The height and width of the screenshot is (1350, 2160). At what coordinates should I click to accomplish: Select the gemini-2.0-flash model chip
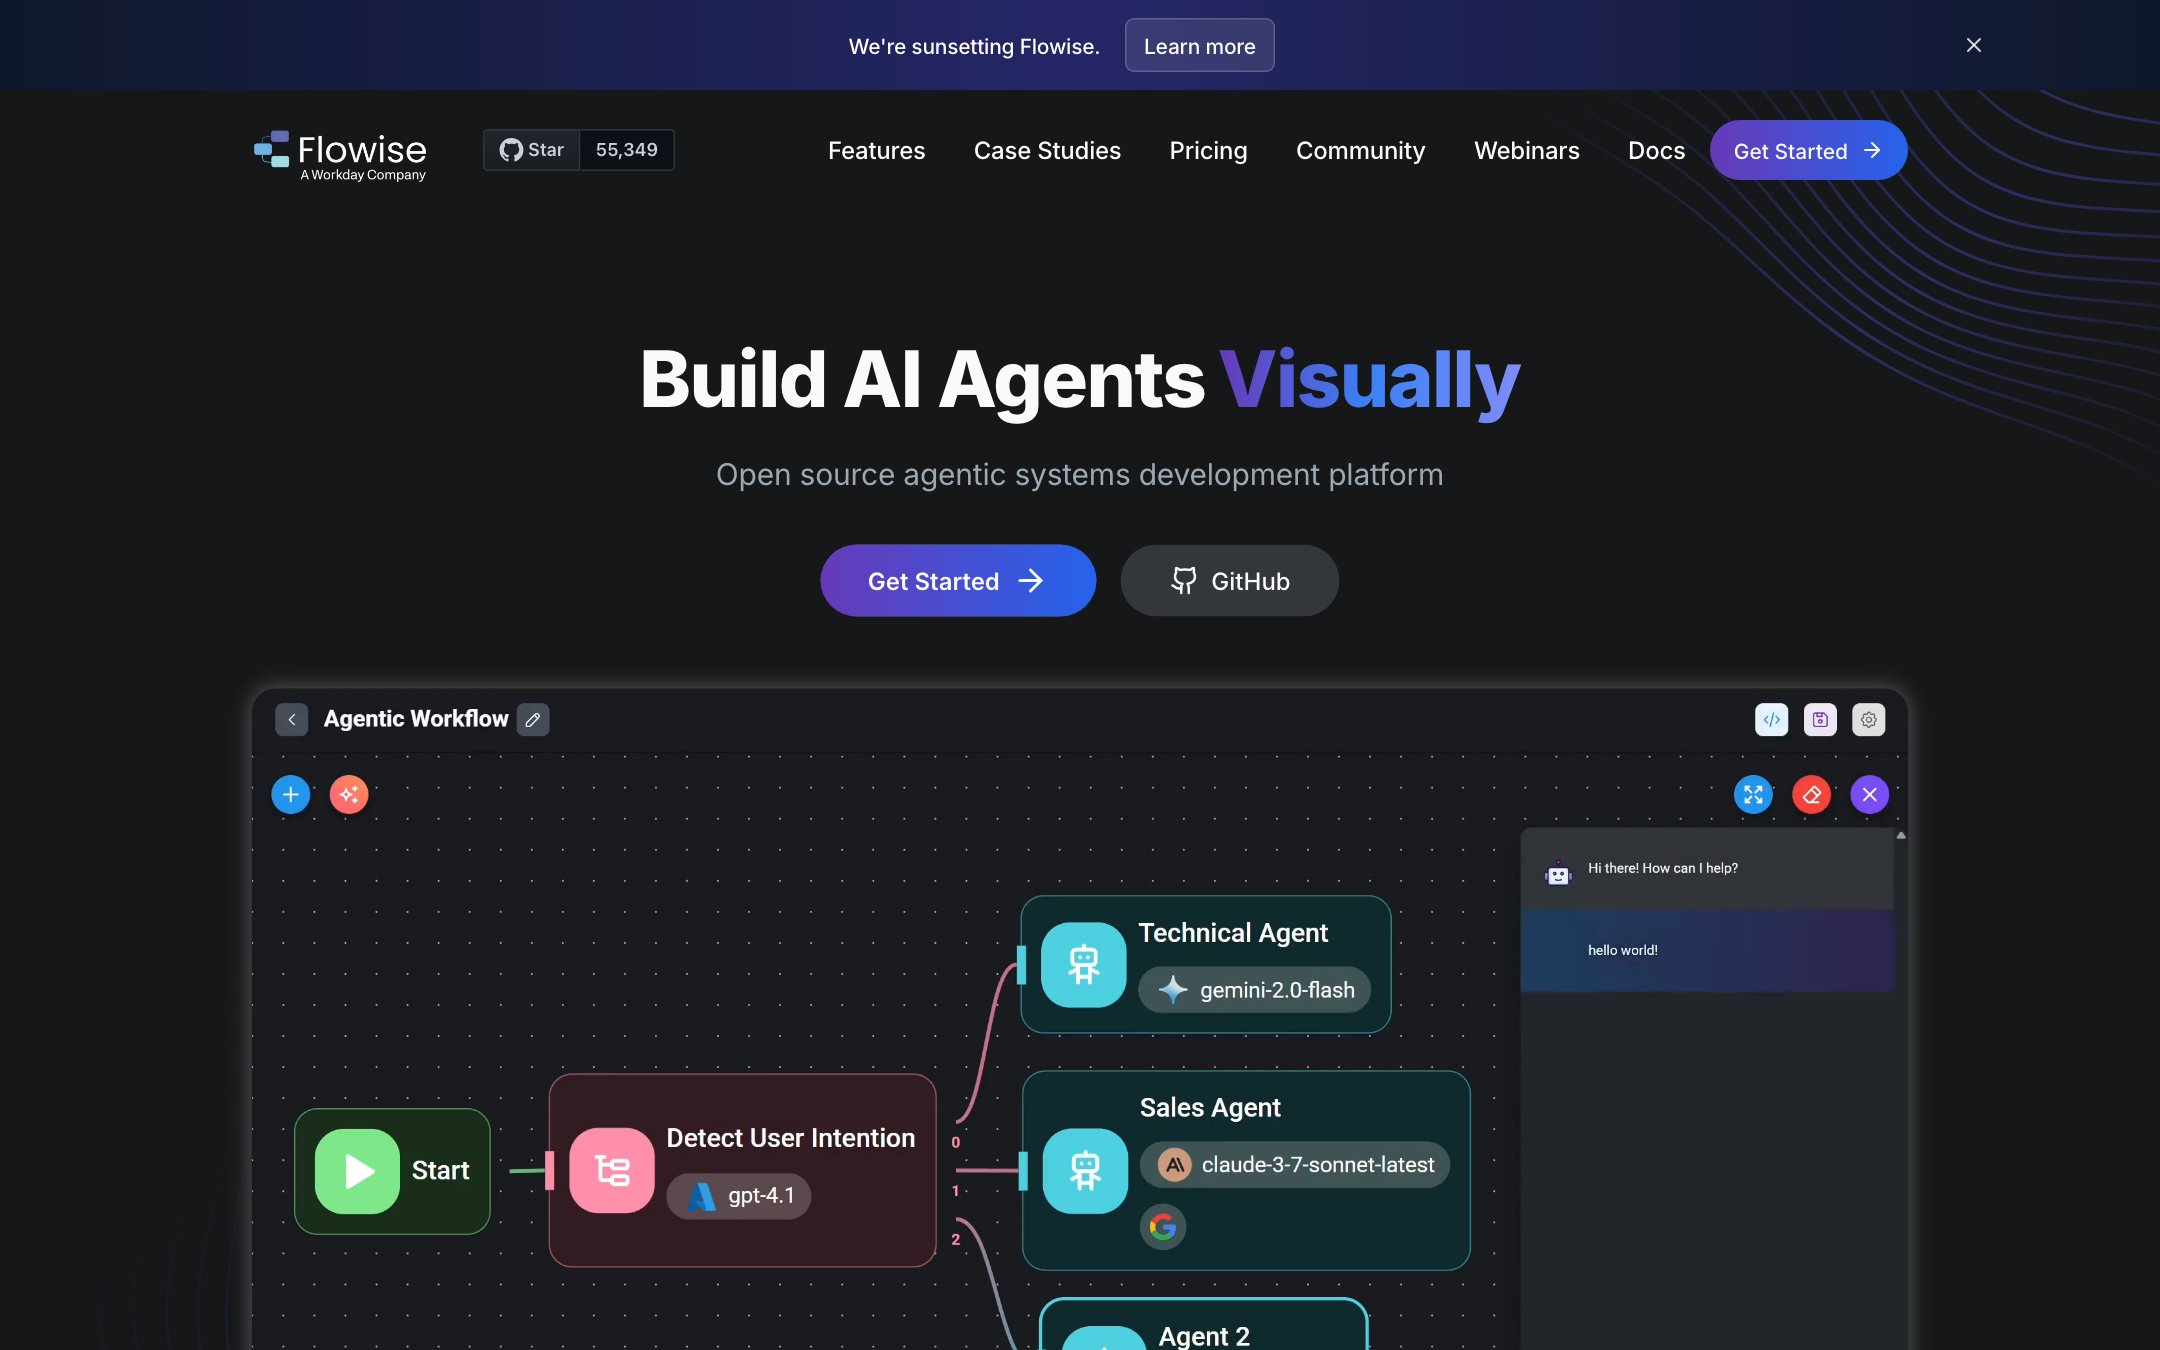[1255, 990]
